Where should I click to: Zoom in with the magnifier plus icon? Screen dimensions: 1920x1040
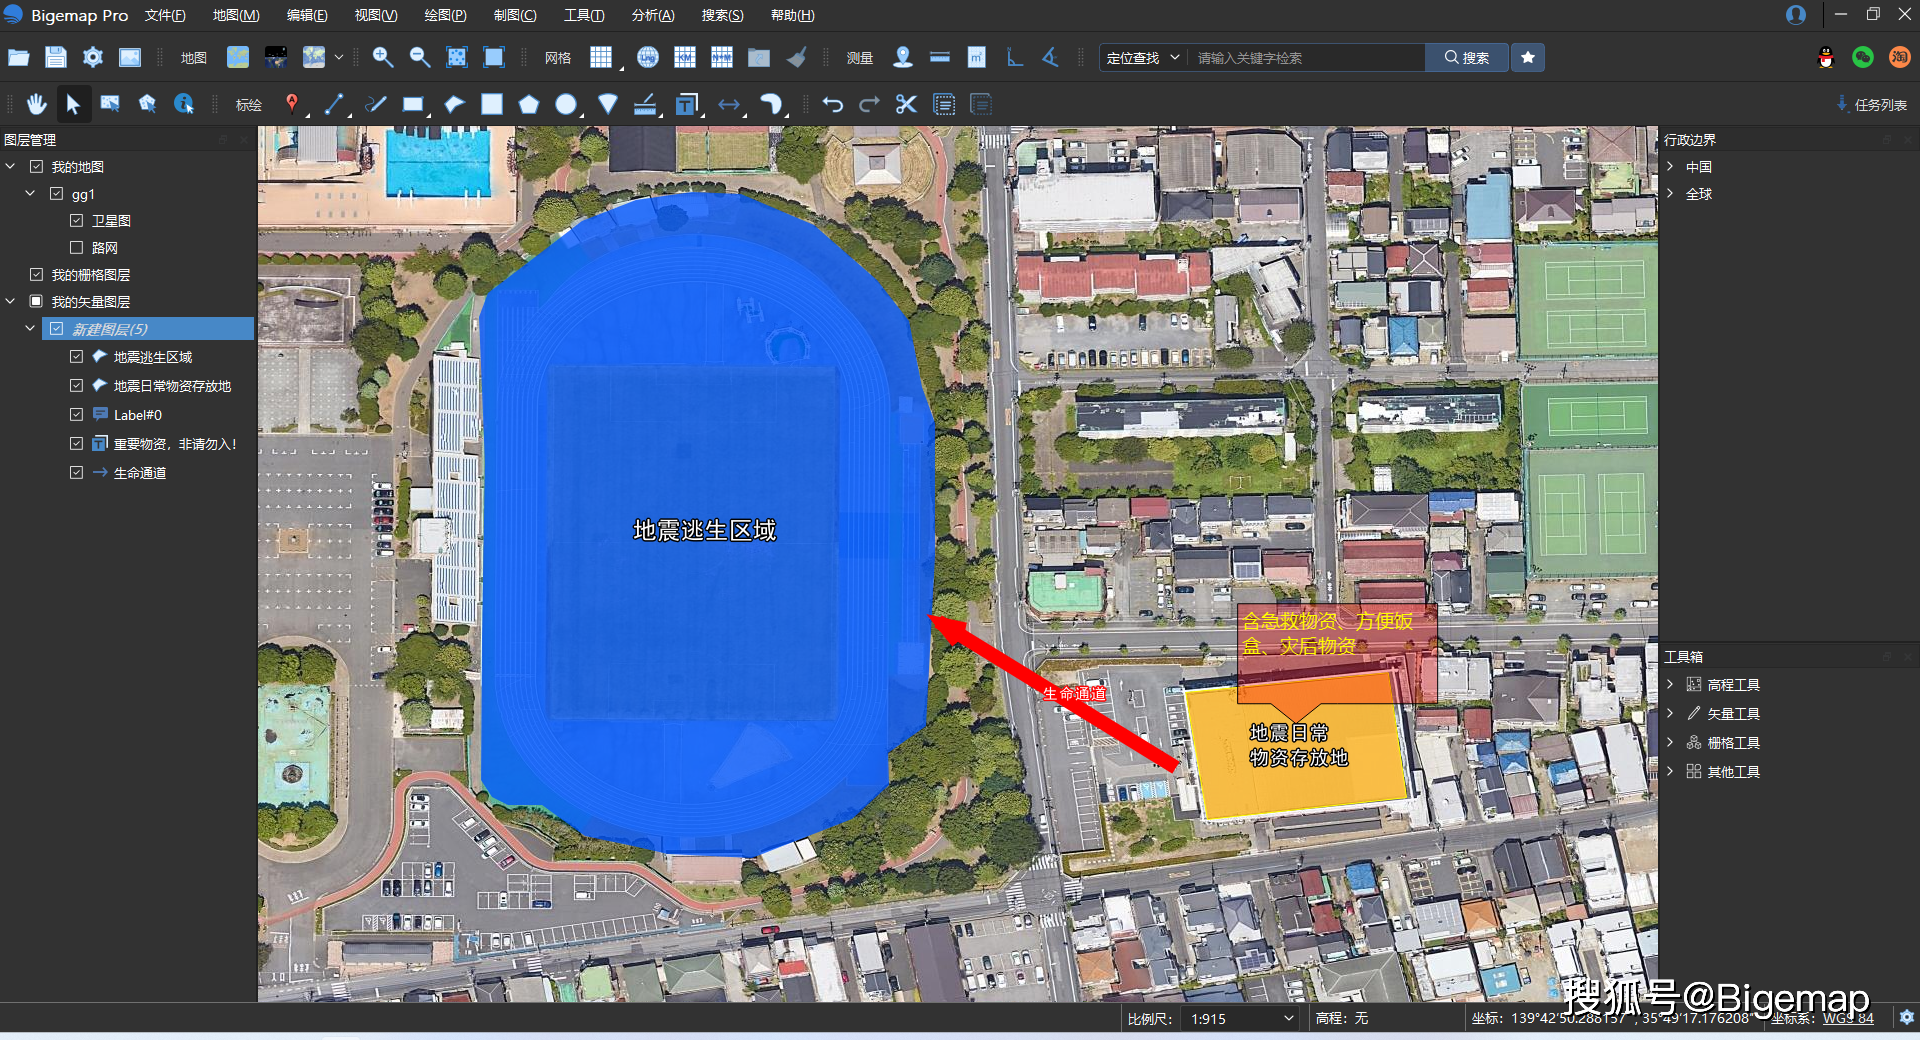point(382,57)
